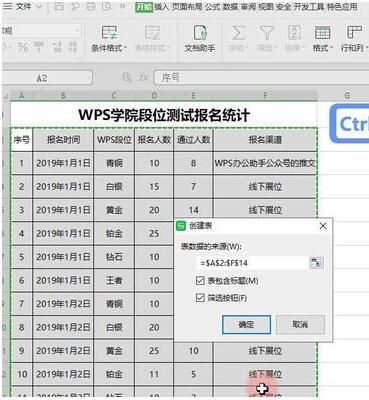Open the name box A2 dropdown
The height and width of the screenshot is (400, 369).
click(x=89, y=78)
